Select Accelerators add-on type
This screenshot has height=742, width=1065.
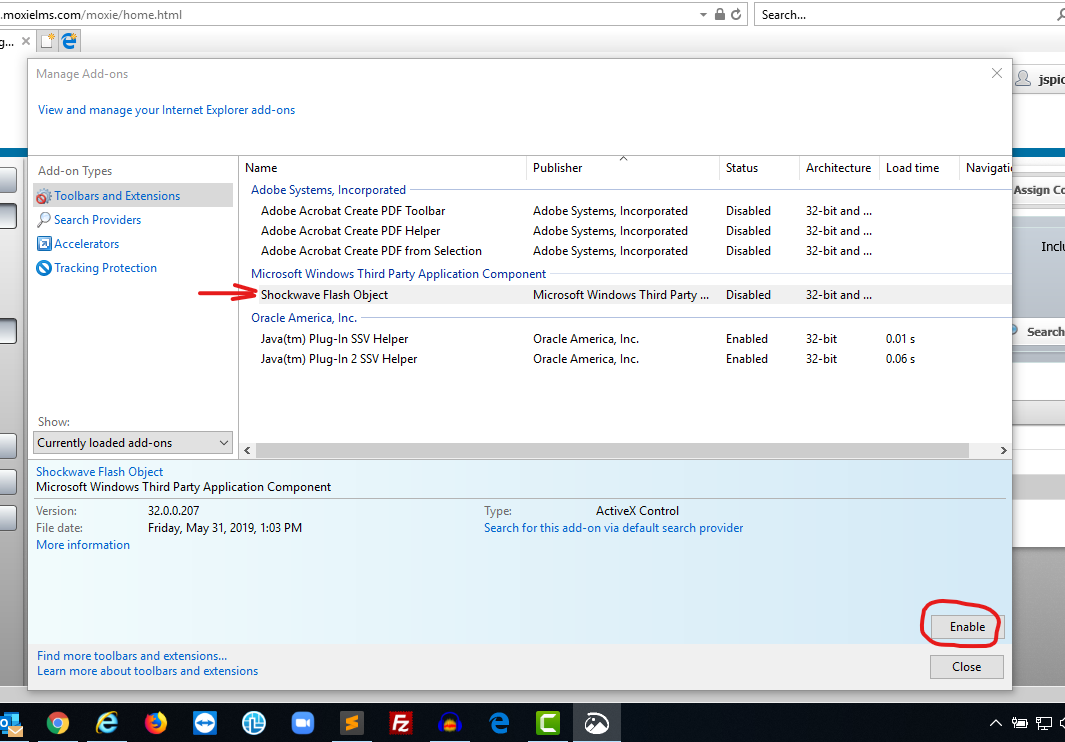(86, 244)
